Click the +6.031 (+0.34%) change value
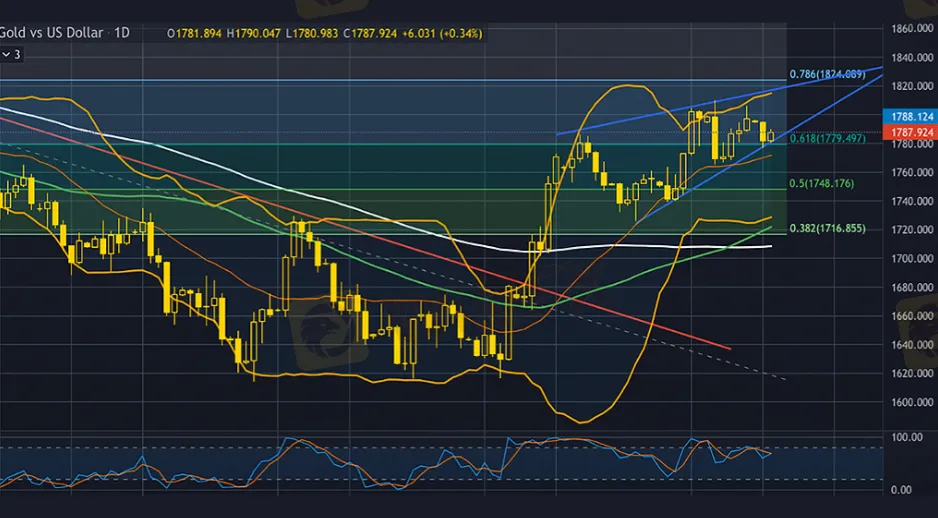Image resolution: width=938 pixels, height=518 pixels. click(444, 33)
